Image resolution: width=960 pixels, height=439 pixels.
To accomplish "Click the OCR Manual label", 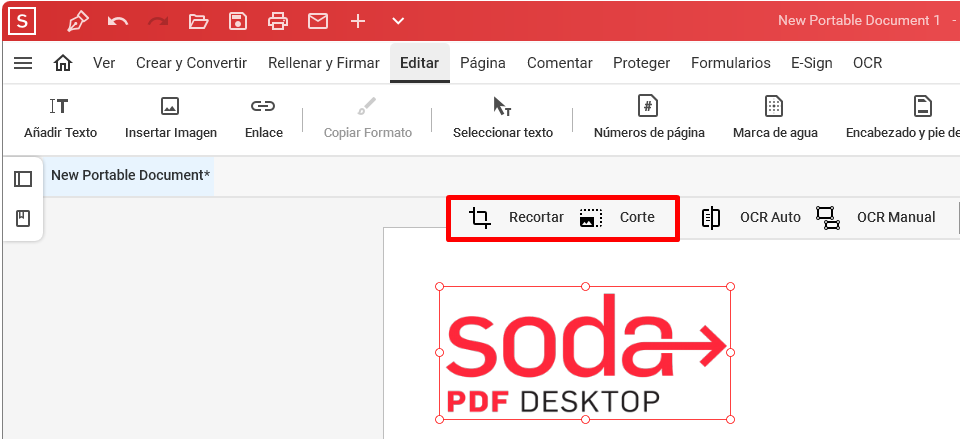I will (896, 217).
